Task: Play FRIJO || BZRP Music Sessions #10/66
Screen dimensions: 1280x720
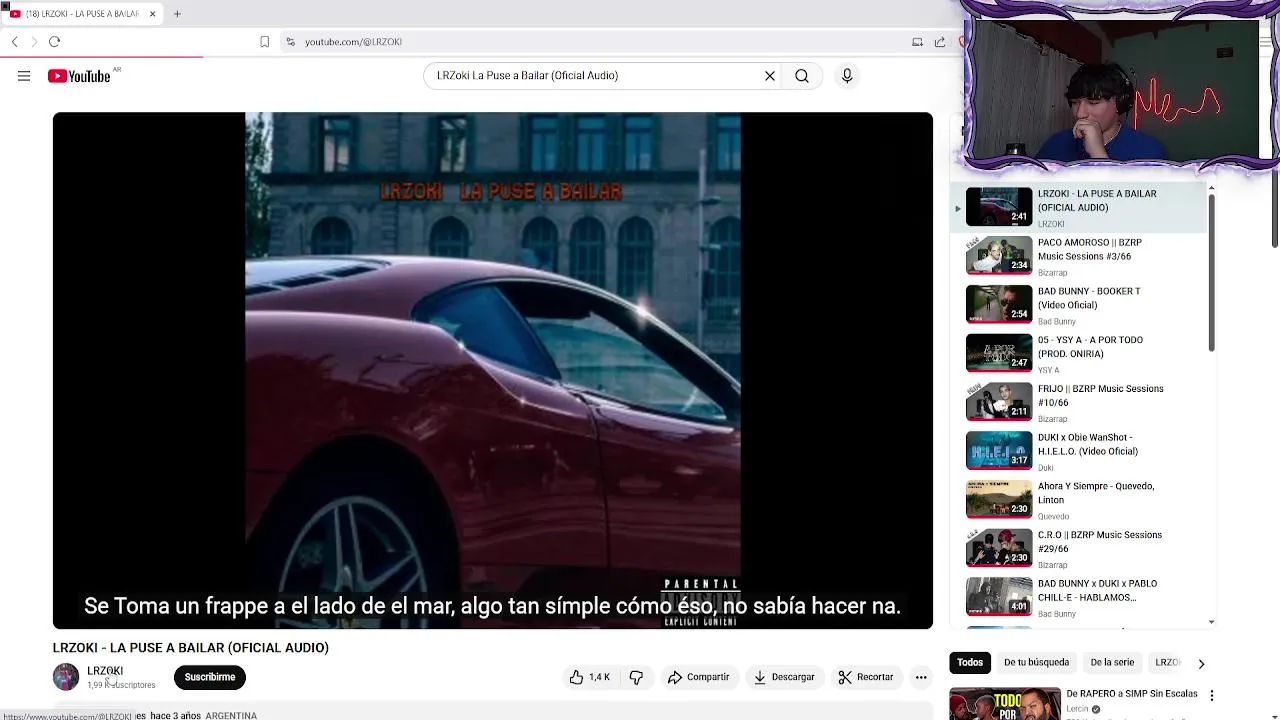Action: pos(1078,403)
